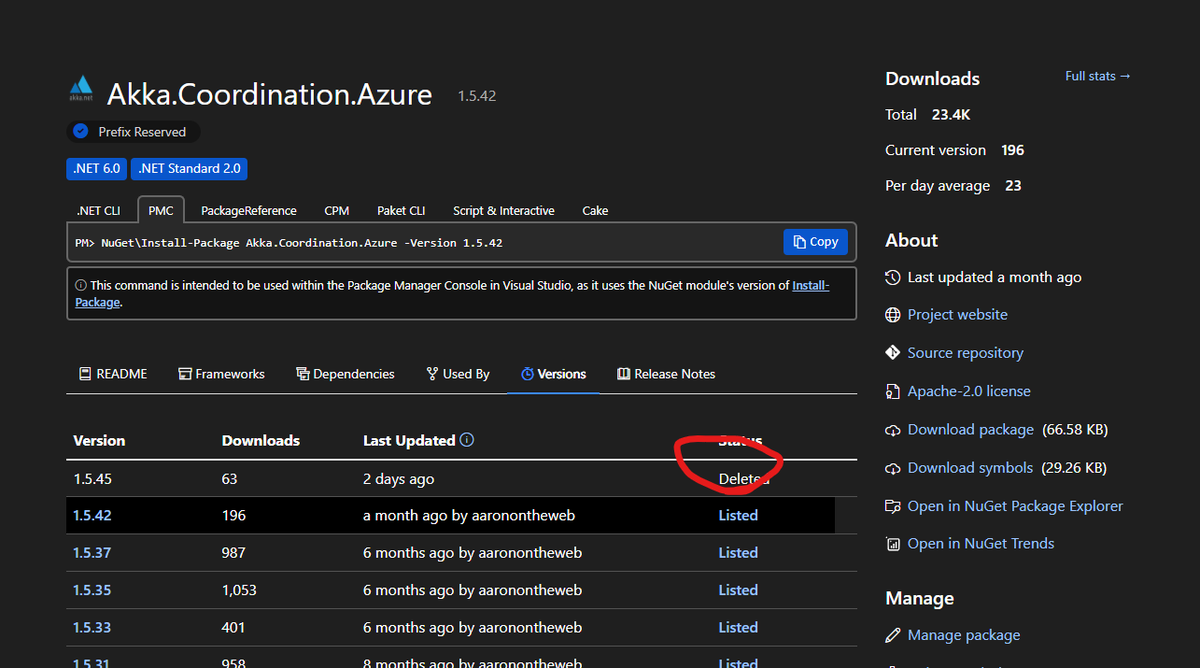Click the .NET 6.0 framework badge

click(97, 169)
